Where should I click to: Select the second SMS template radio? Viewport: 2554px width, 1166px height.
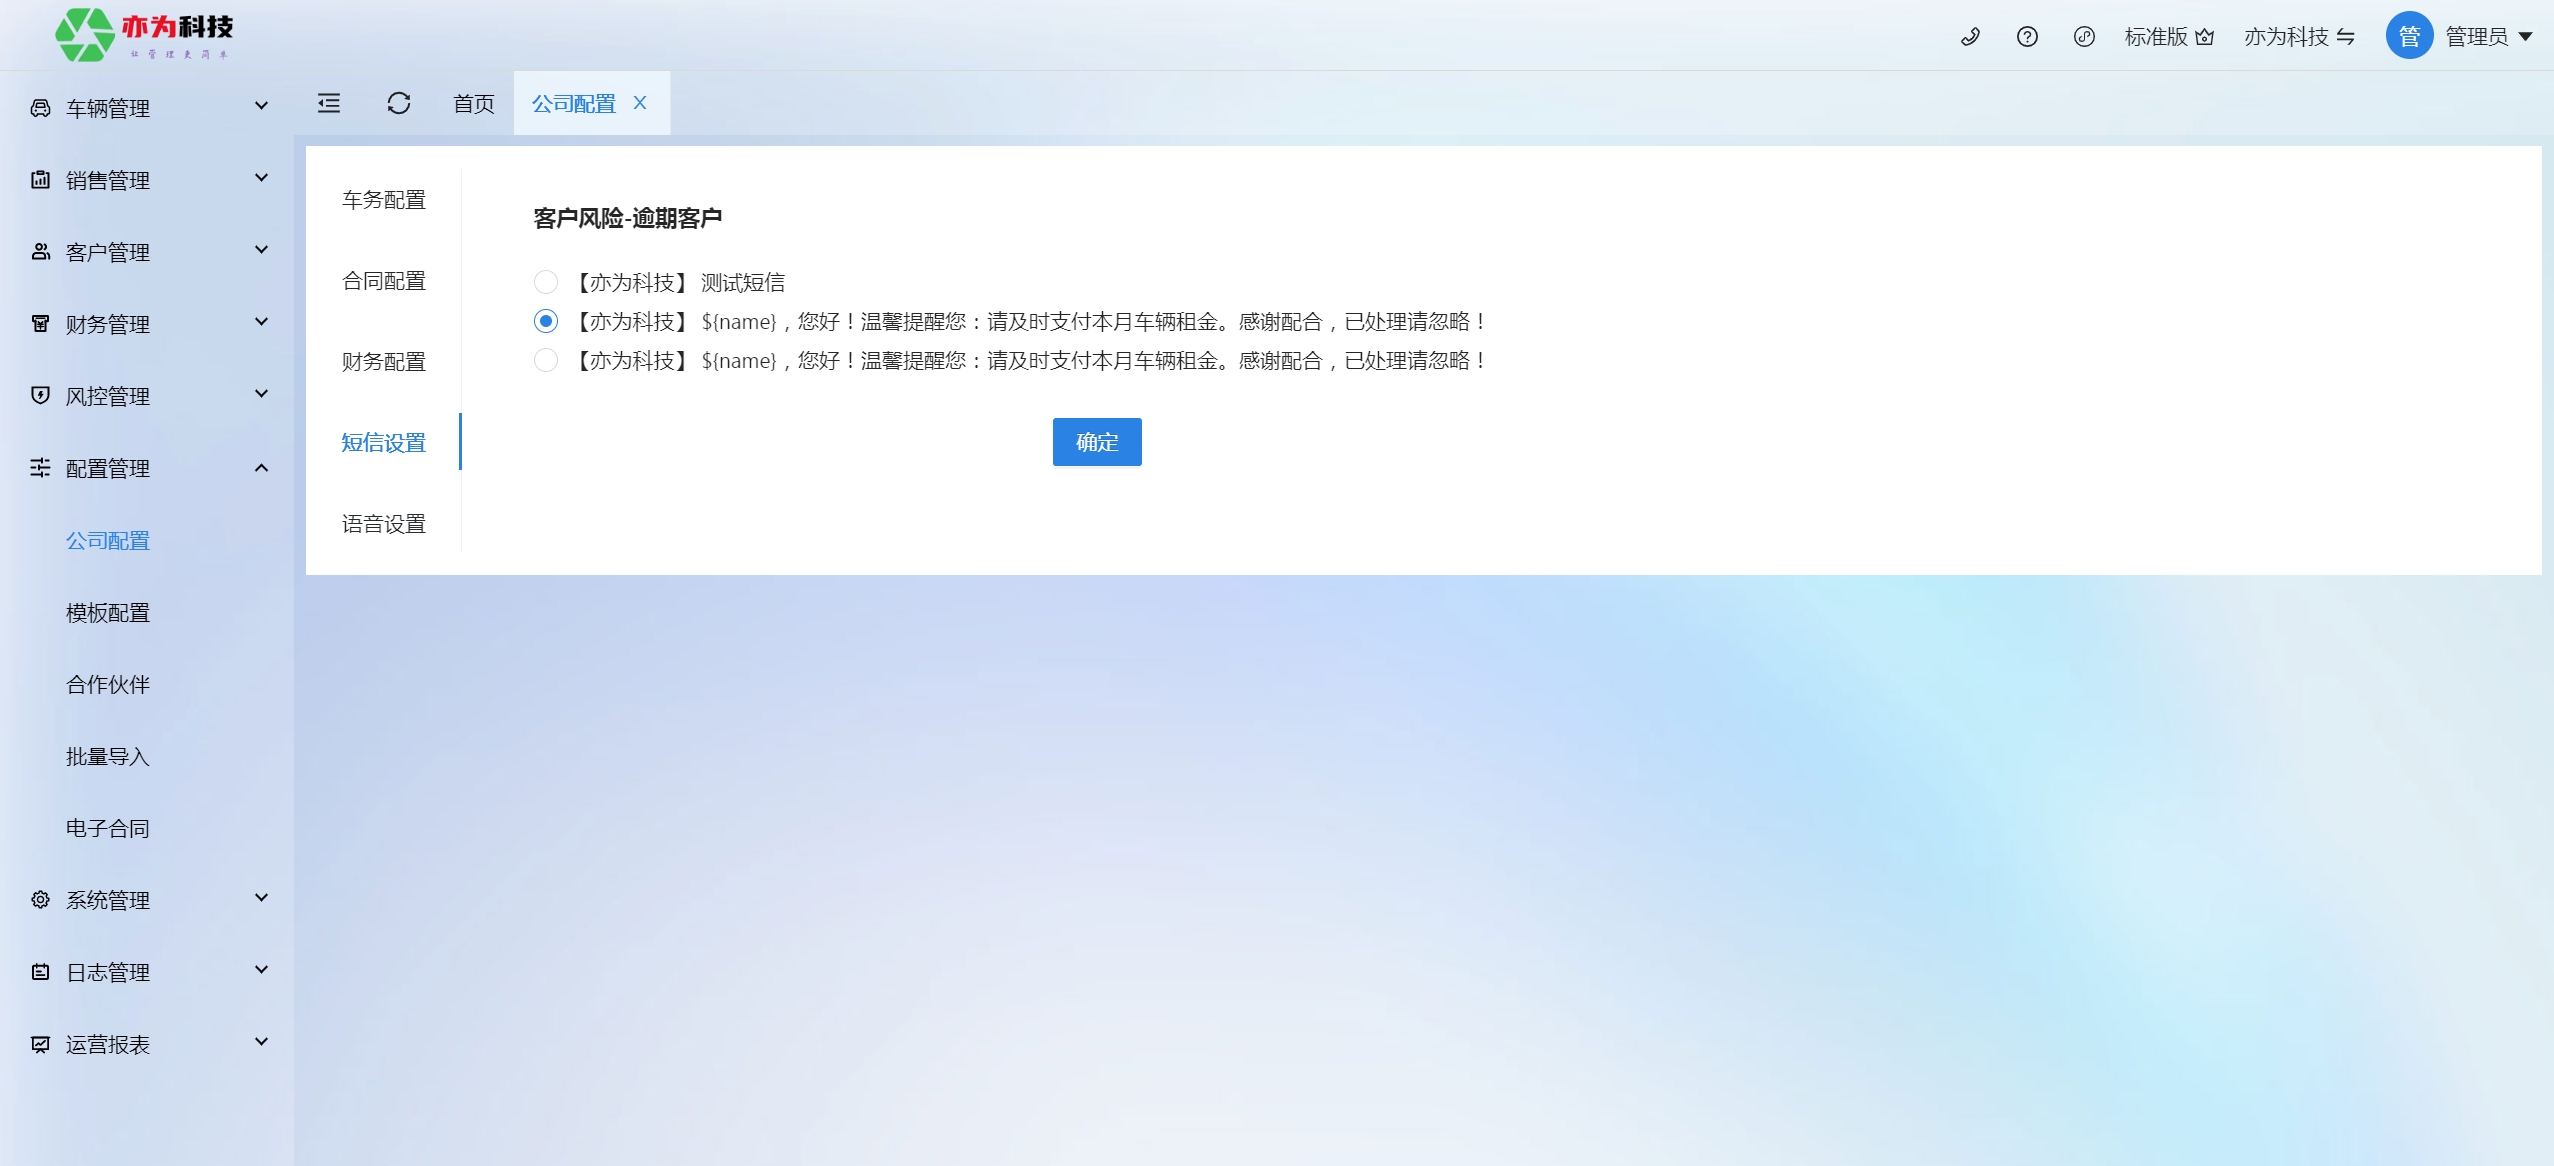[x=546, y=322]
